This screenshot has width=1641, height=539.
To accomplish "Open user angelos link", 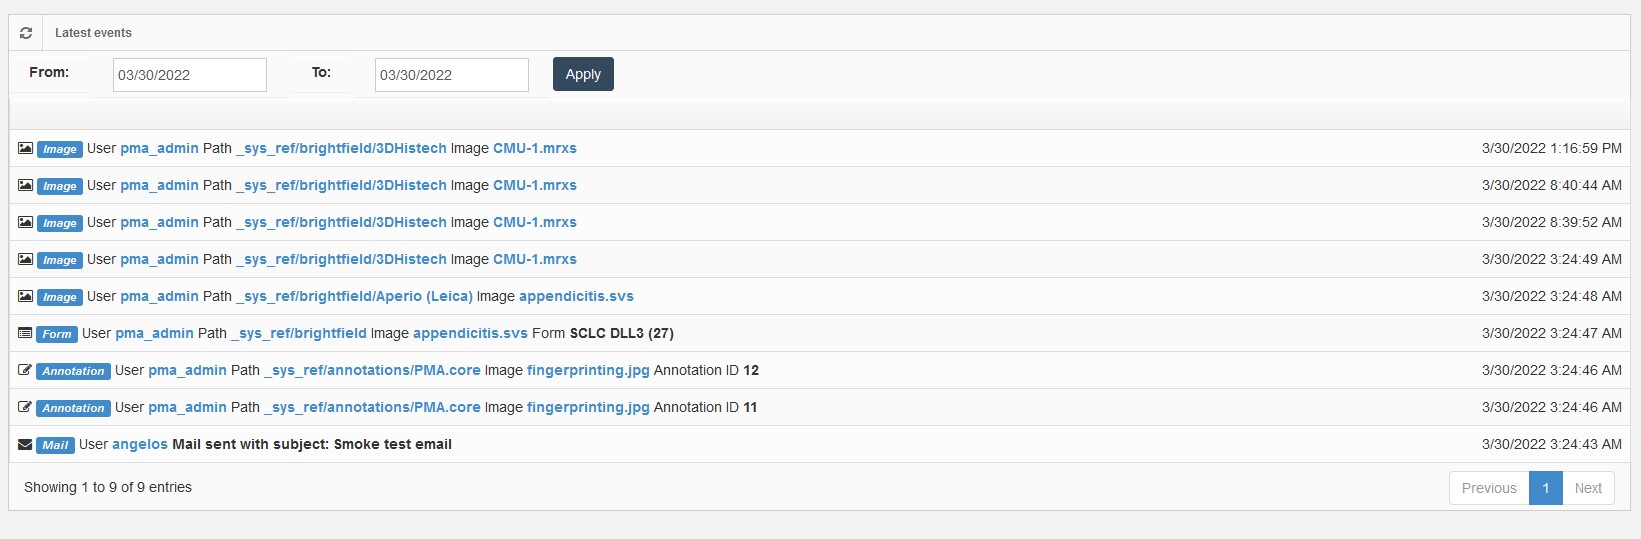I will pyautogui.click(x=140, y=444).
